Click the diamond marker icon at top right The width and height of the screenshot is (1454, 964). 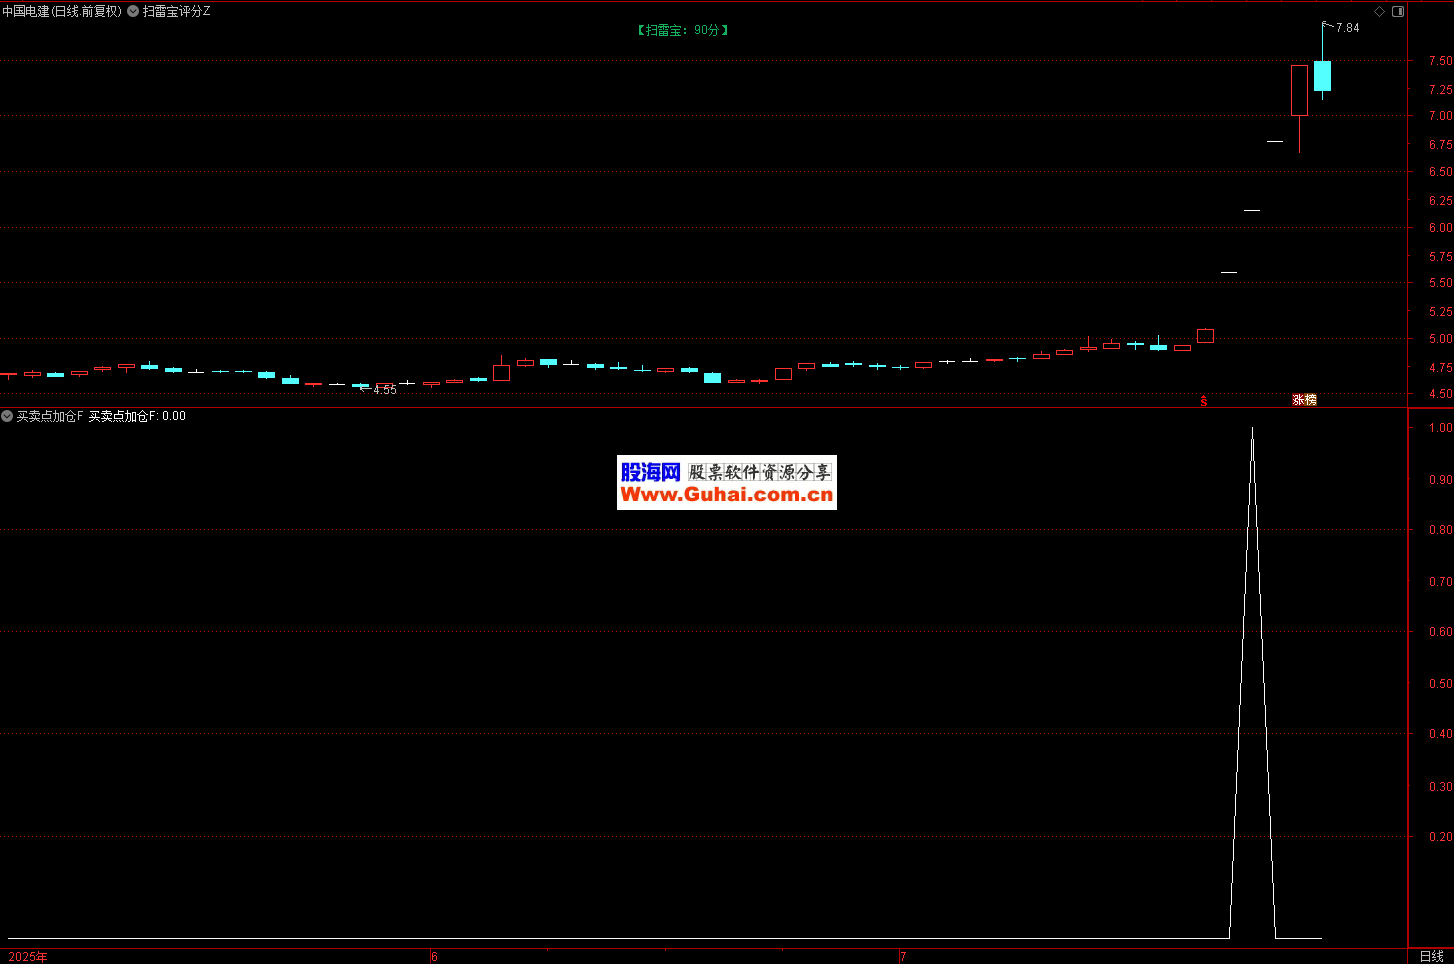[x=1379, y=11]
